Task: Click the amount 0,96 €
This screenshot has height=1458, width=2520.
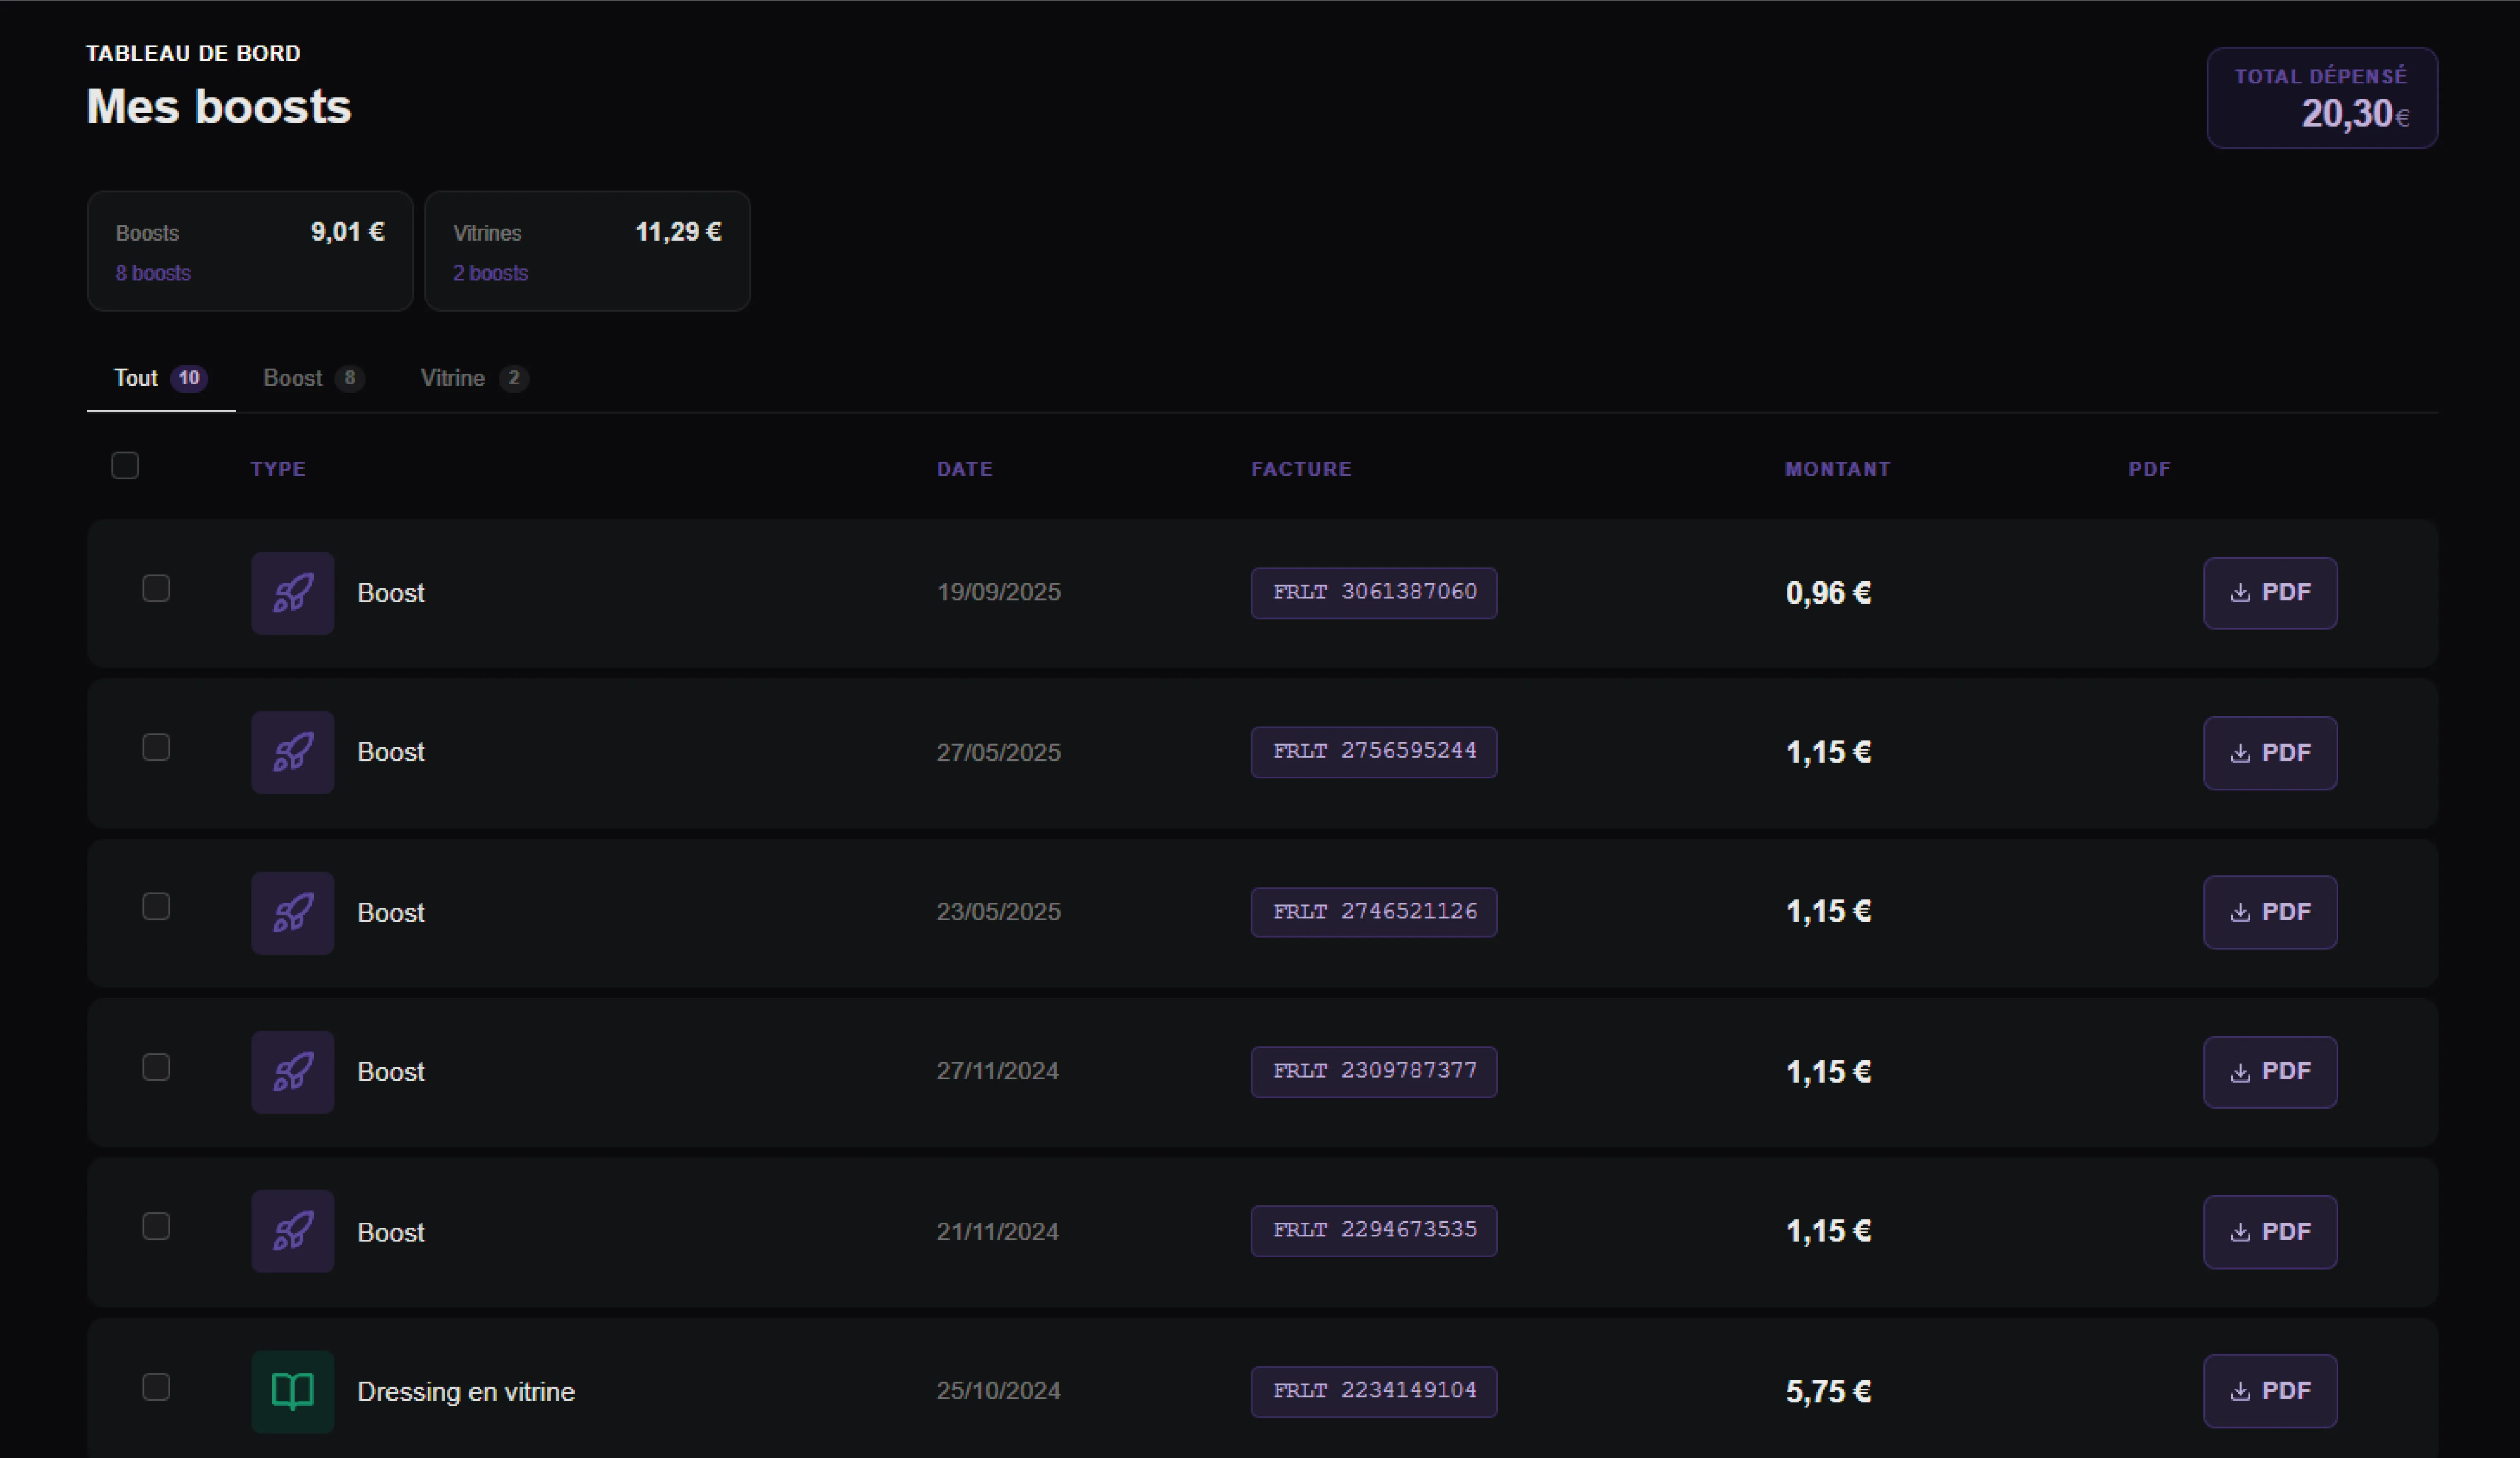Action: [x=1828, y=593]
